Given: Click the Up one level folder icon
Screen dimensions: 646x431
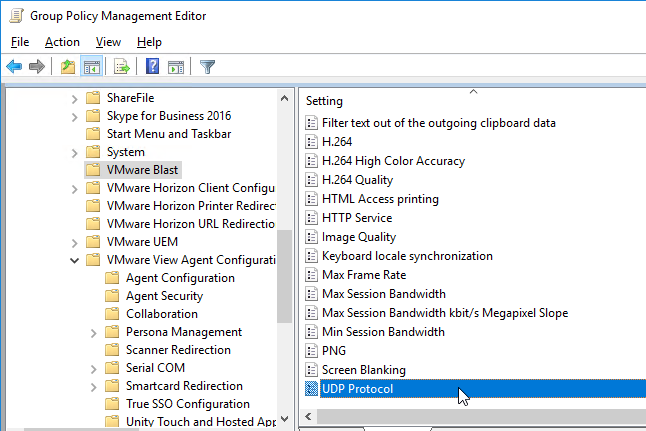Looking at the screenshot, I should (68, 66).
